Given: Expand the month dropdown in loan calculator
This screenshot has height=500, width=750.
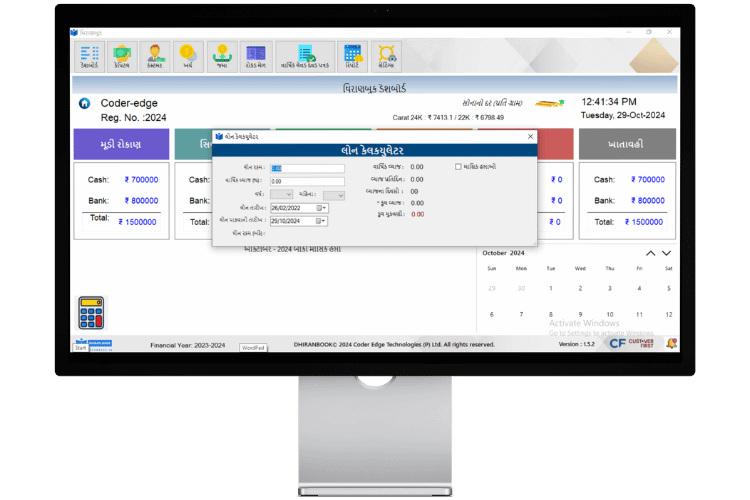Looking at the screenshot, I should tap(340, 195).
